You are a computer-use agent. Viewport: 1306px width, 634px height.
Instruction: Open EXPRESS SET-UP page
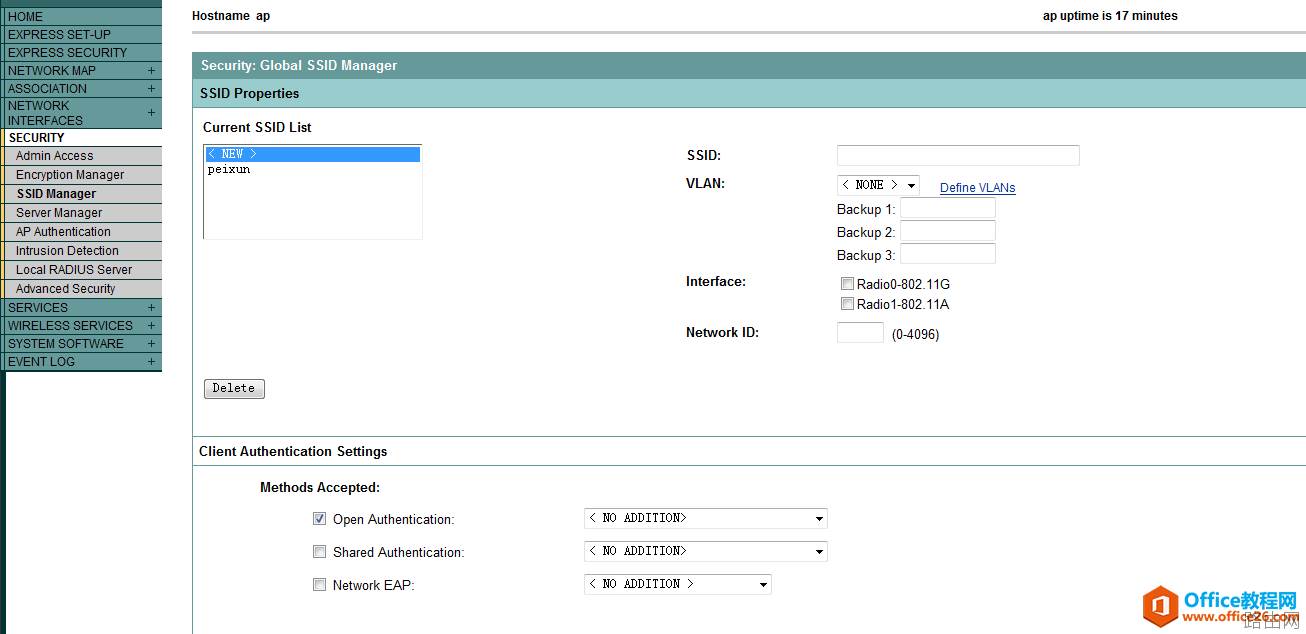pyautogui.click(x=59, y=34)
